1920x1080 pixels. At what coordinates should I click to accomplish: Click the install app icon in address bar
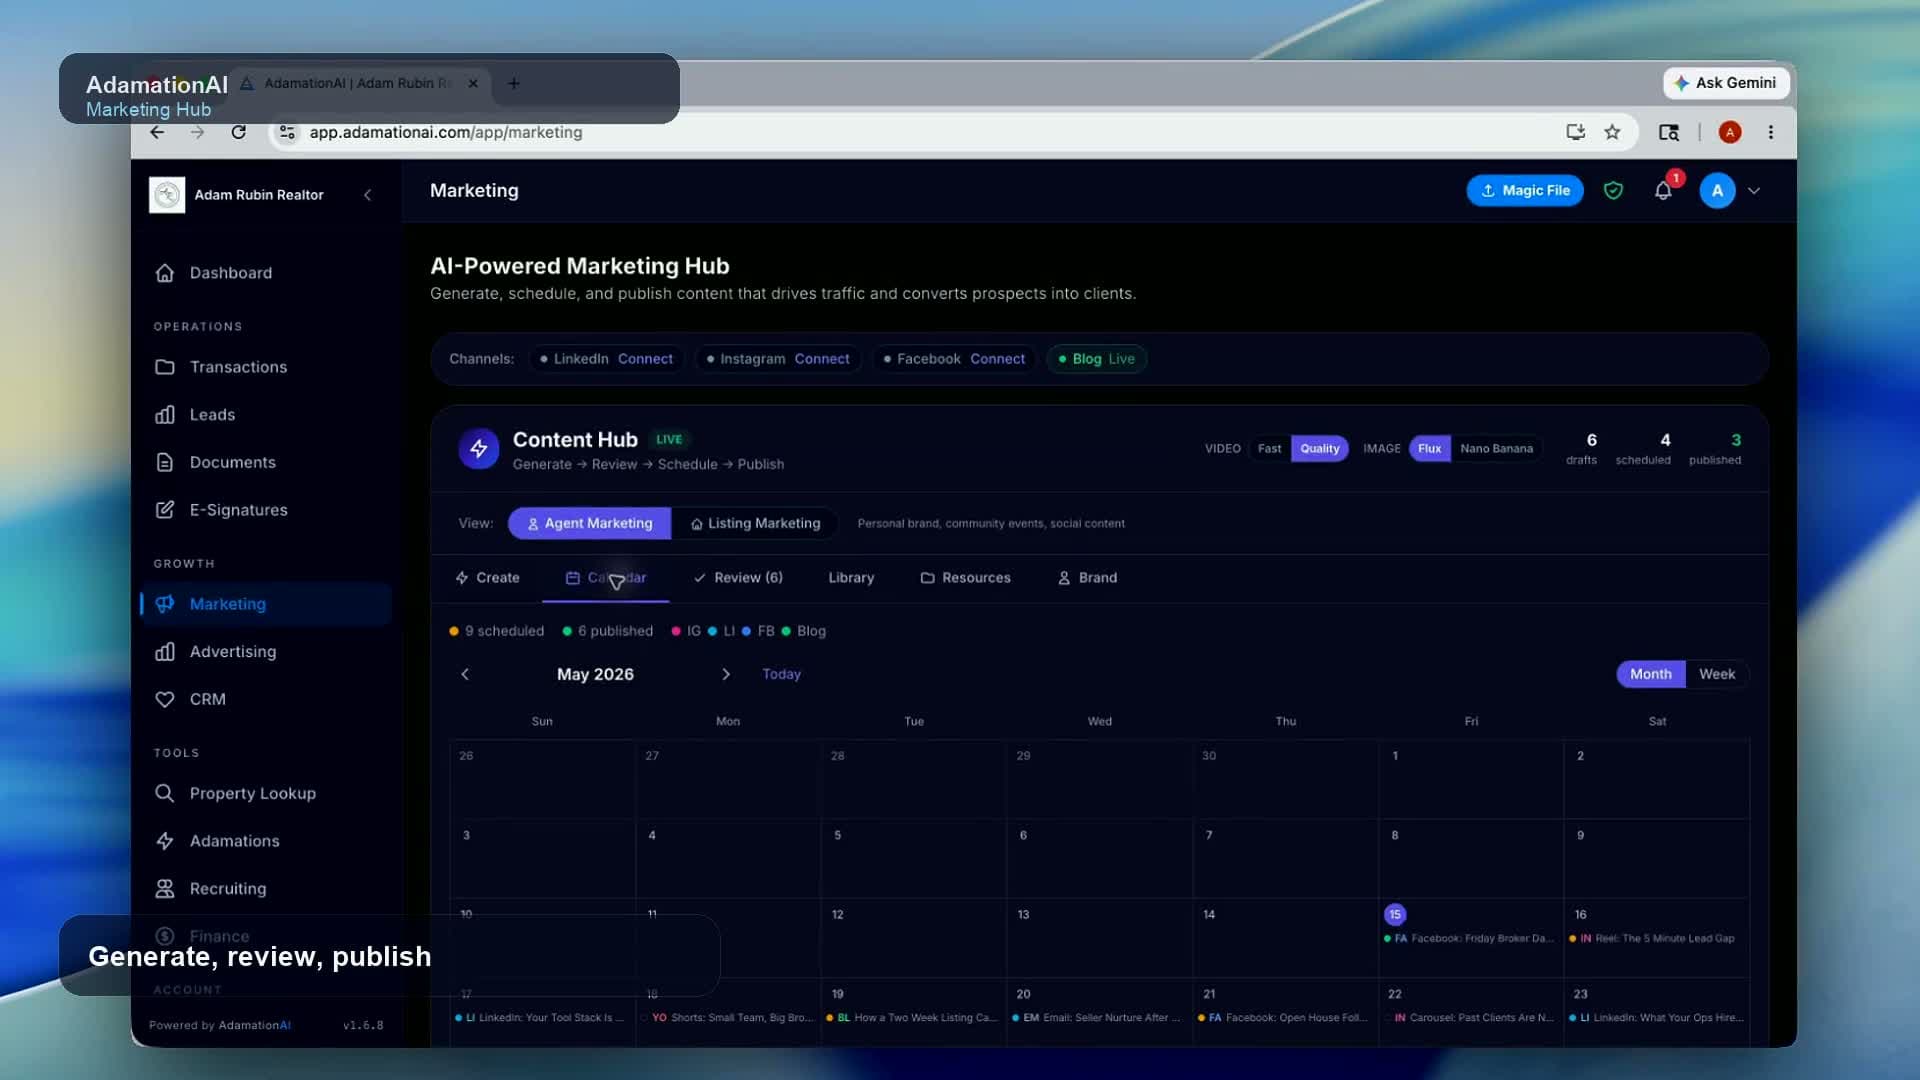(1575, 132)
